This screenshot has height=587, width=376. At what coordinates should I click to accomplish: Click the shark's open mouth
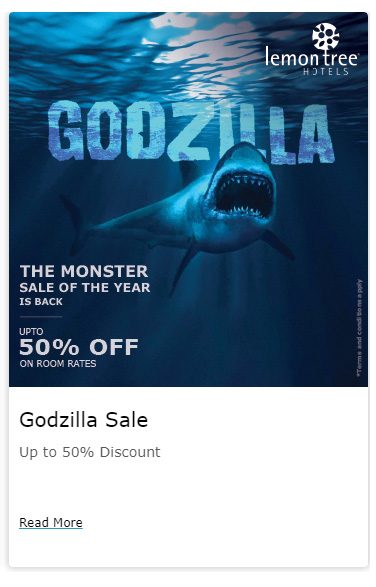click(244, 196)
